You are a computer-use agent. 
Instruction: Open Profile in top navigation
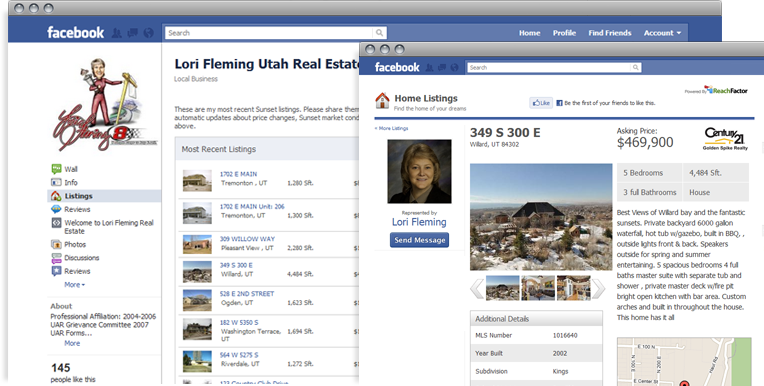tap(564, 33)
